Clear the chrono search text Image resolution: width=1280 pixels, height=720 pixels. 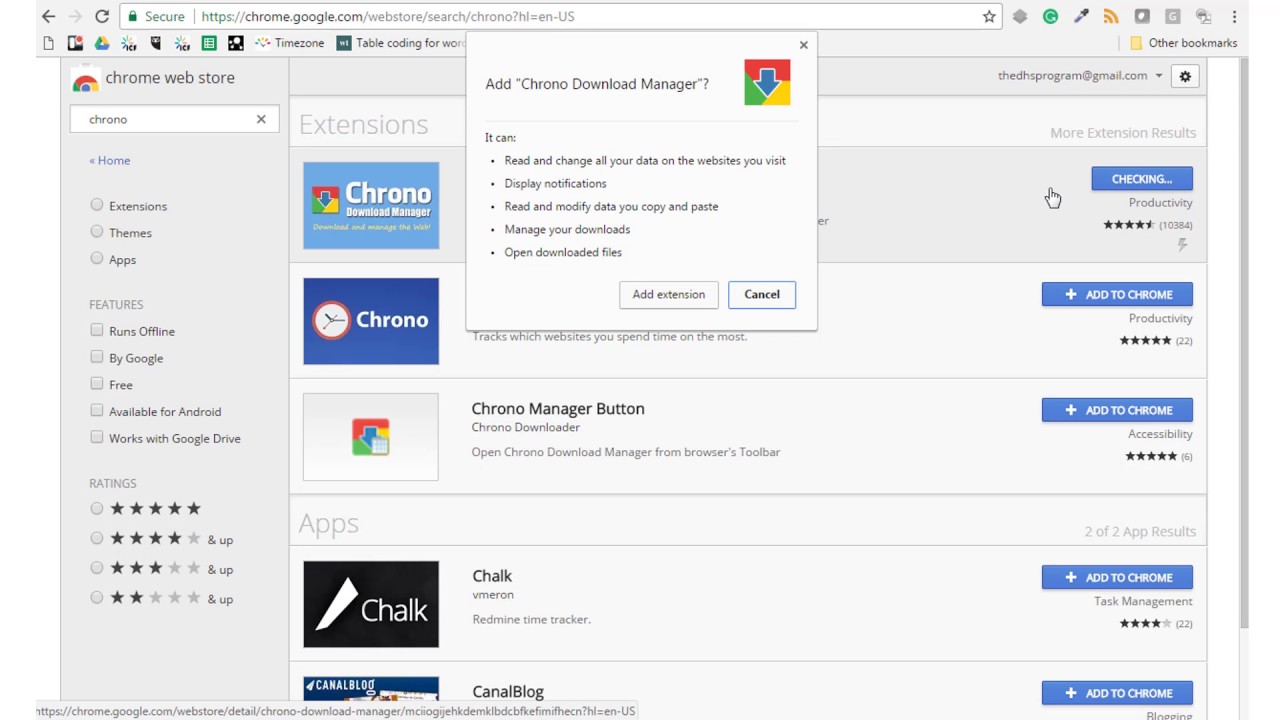(x=261, y=119)
